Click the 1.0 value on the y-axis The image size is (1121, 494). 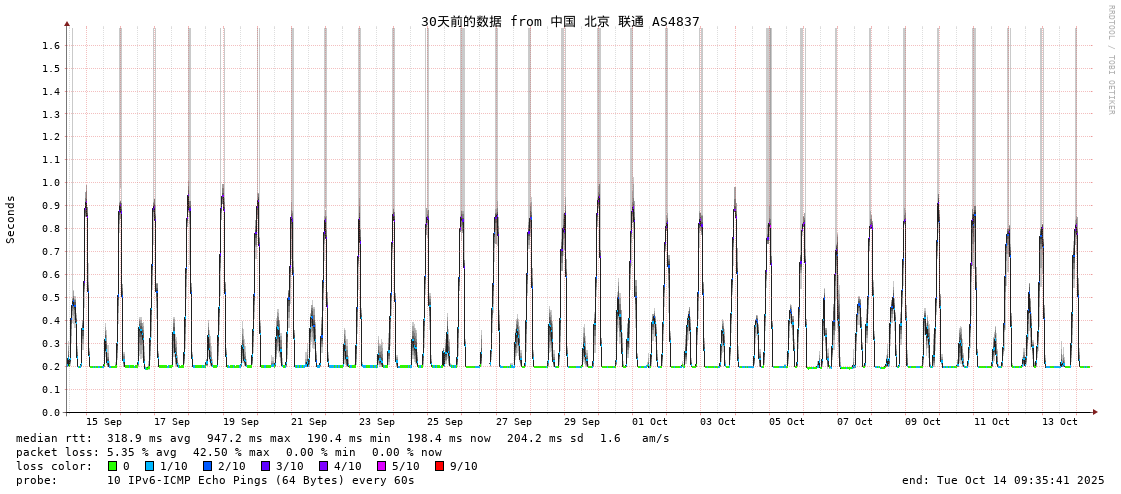pyautogui.click(x=51, y=183)
